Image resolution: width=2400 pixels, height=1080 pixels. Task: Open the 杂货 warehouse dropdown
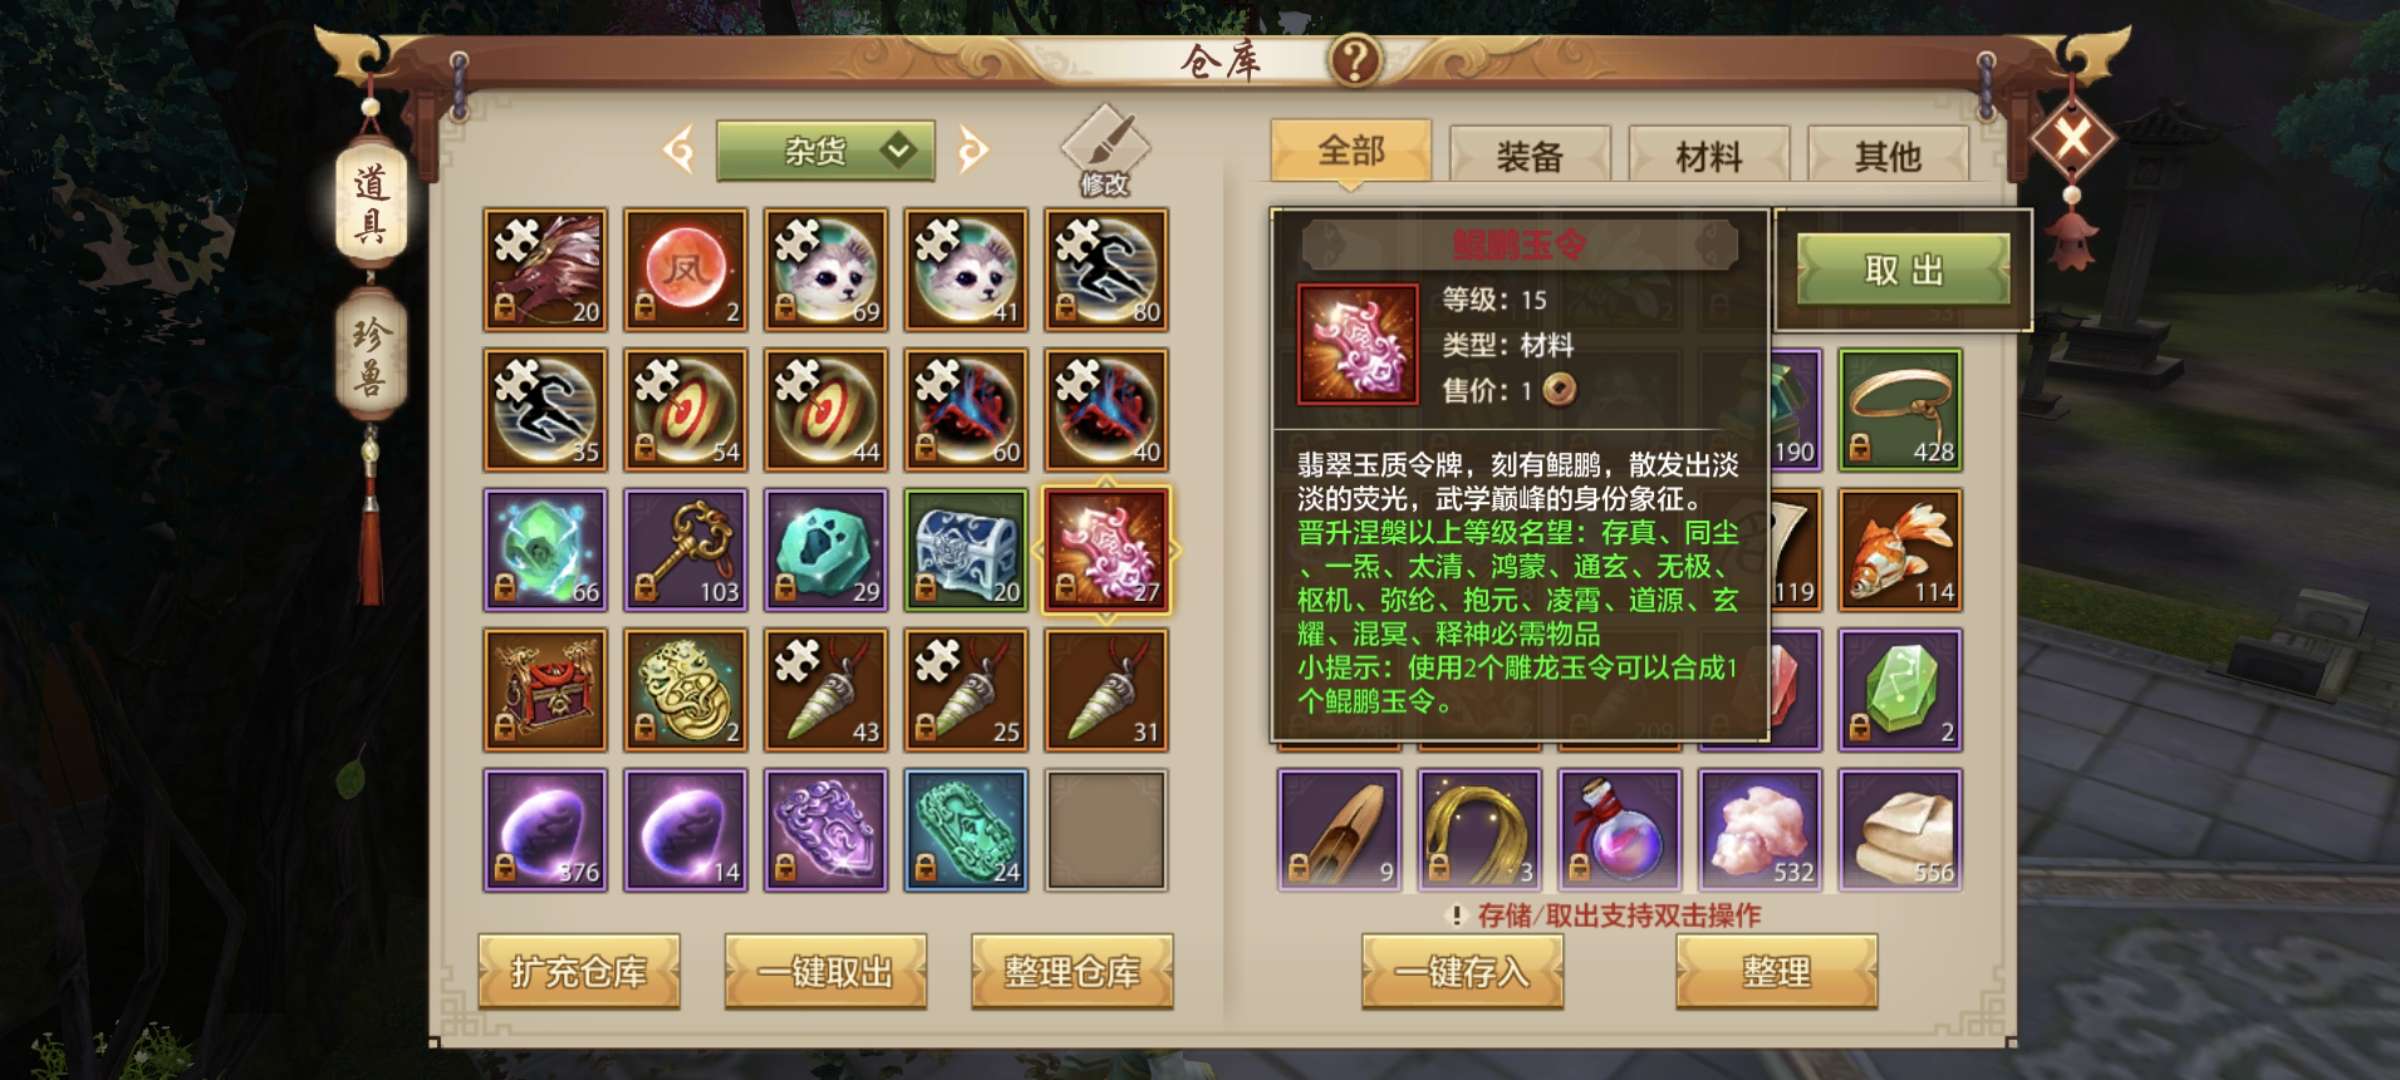[826, 151]
